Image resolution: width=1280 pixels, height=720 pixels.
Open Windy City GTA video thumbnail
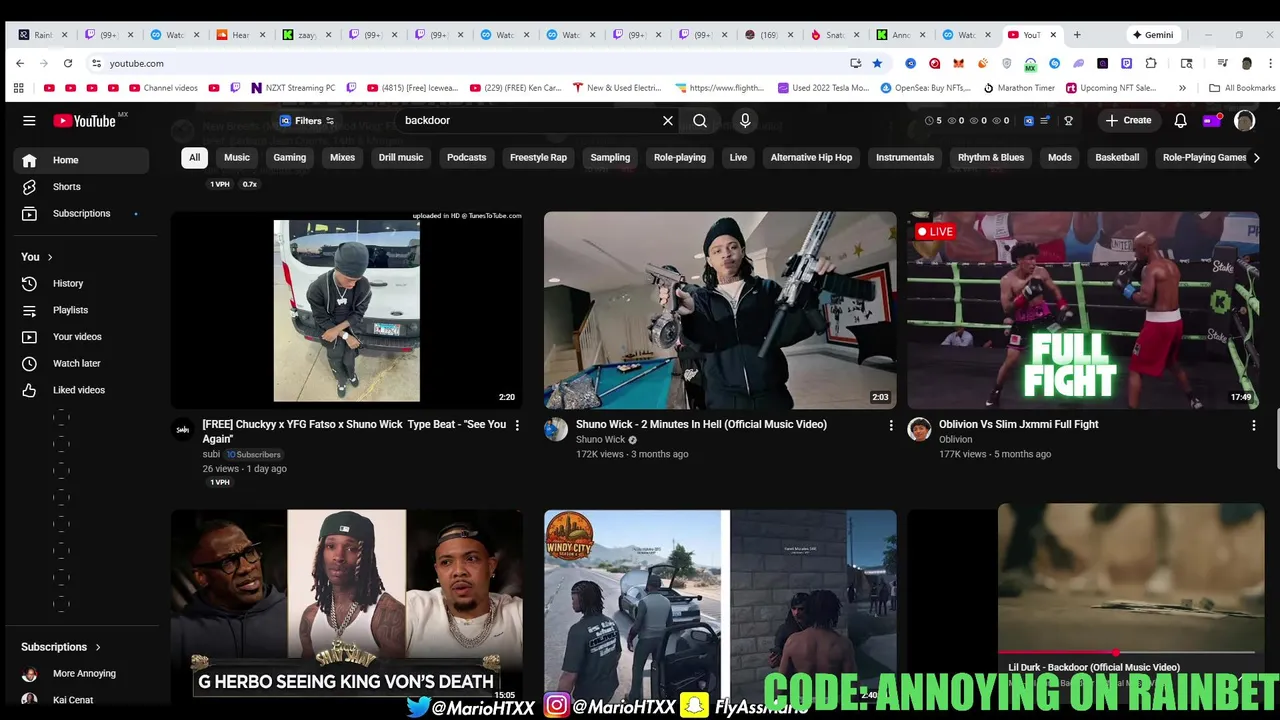pyautogui.click(x=720, y=608)
